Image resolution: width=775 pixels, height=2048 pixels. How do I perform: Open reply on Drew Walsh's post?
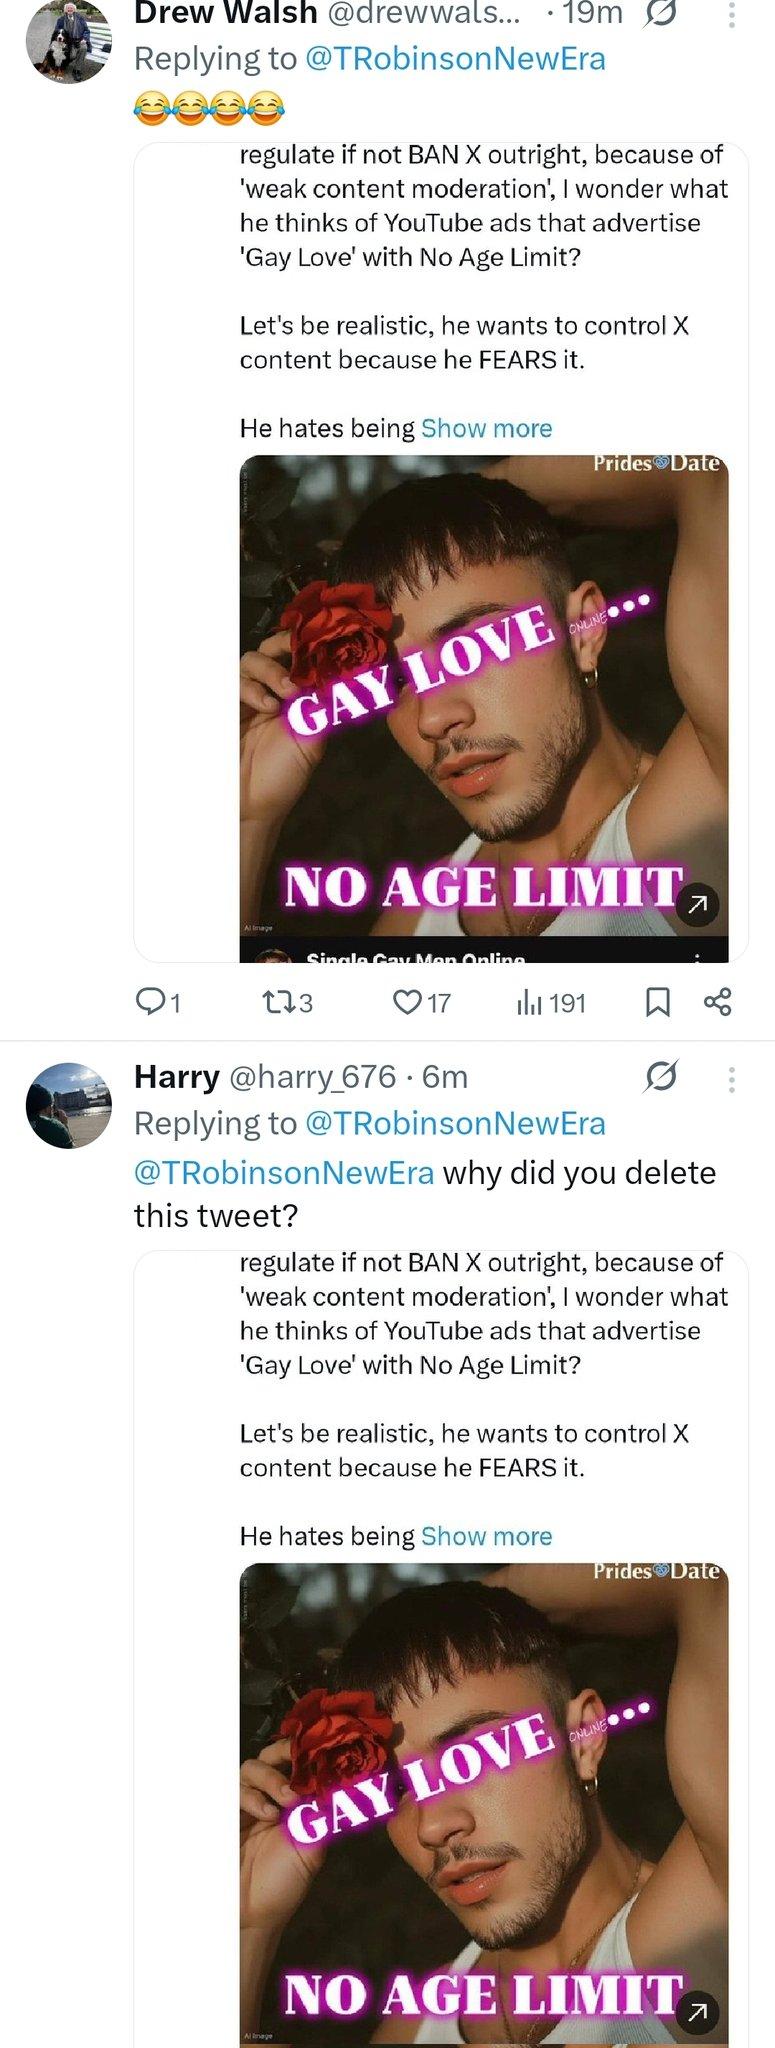[151, 1001]
